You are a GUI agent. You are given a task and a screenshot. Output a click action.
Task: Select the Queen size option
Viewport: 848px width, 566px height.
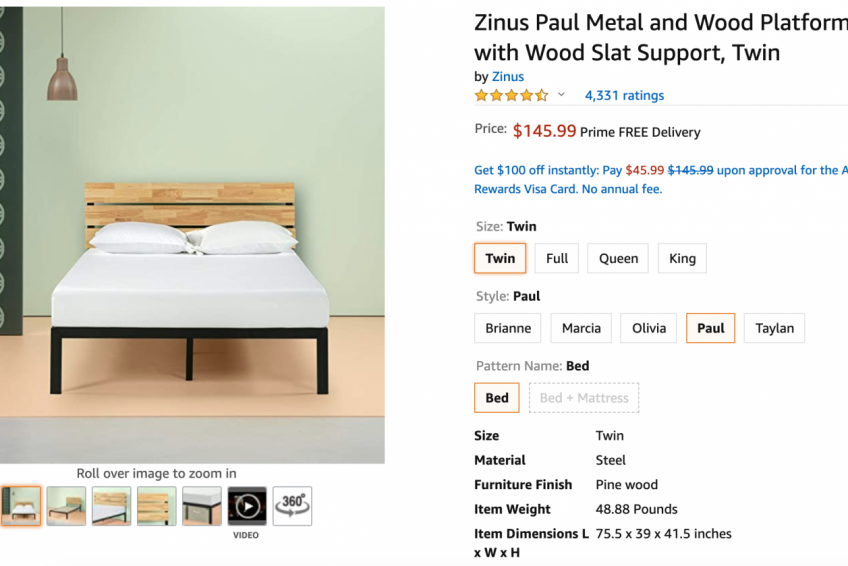(x=618, y=258)
